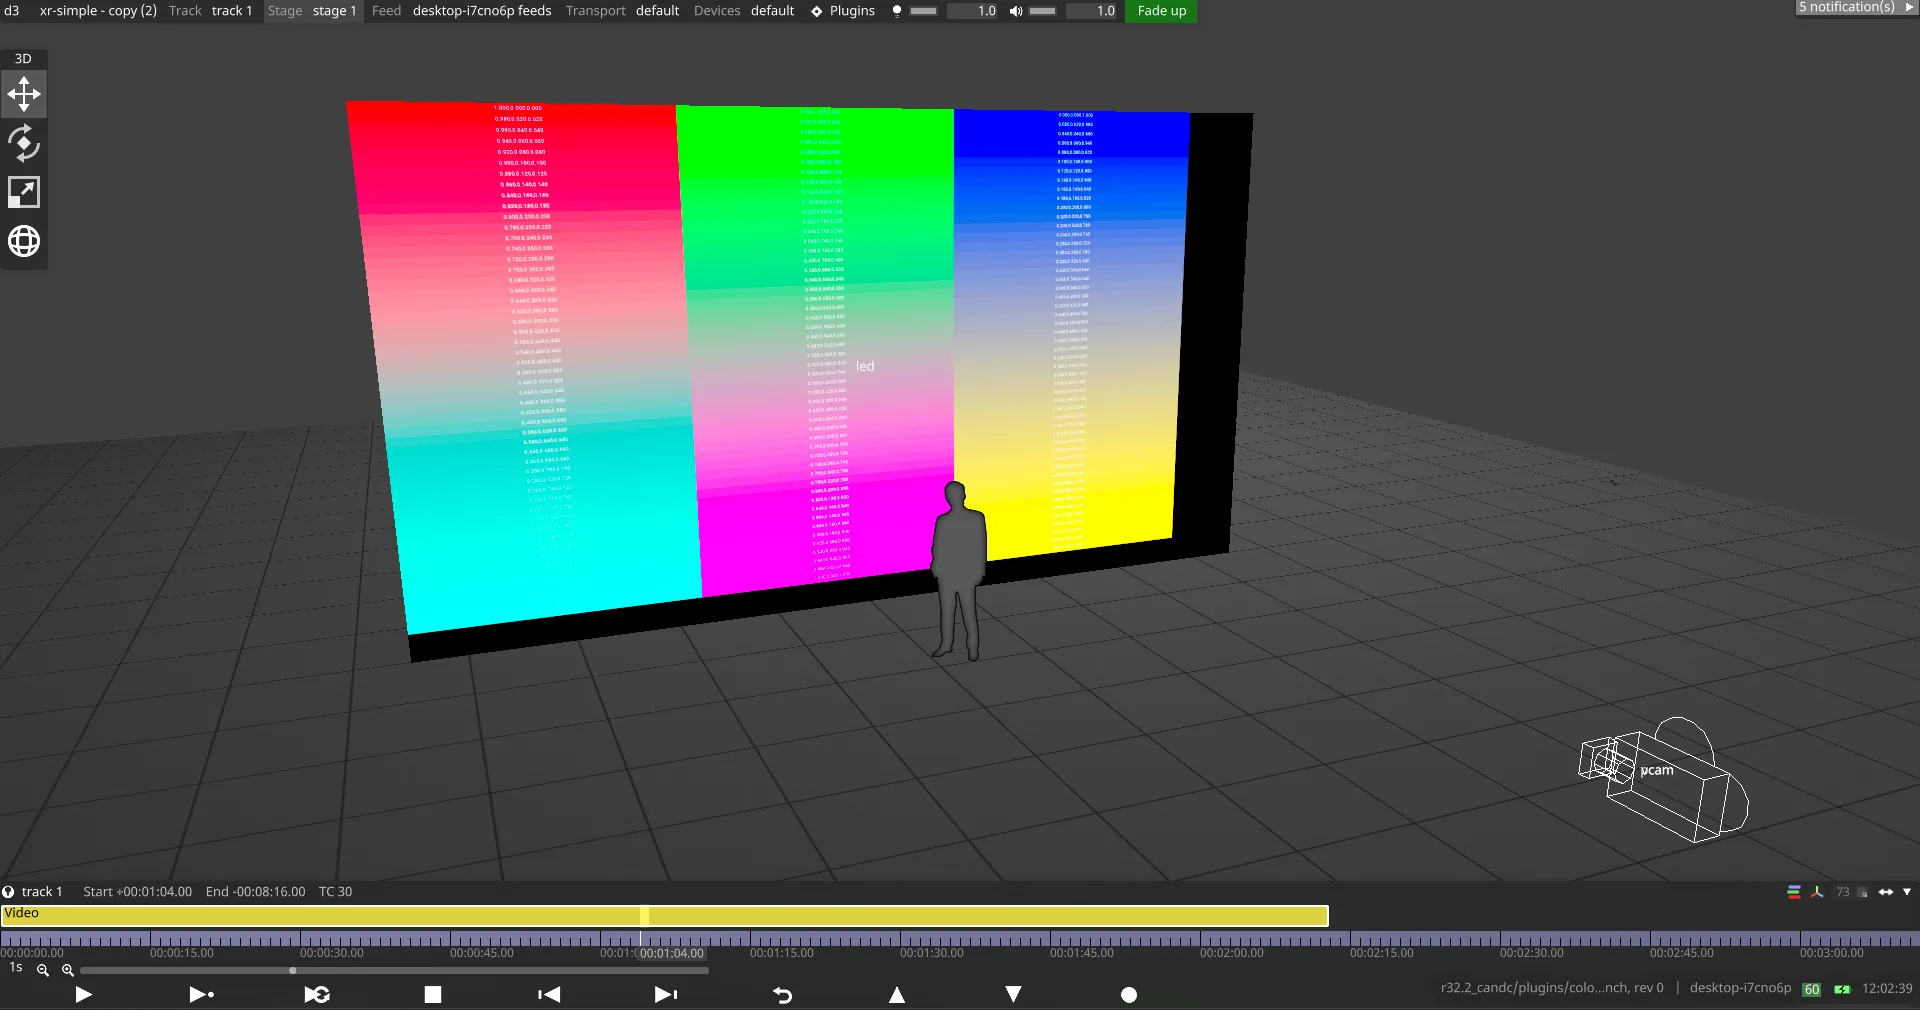Zoom in the timeline with magnifier plus

click(68, 970)
